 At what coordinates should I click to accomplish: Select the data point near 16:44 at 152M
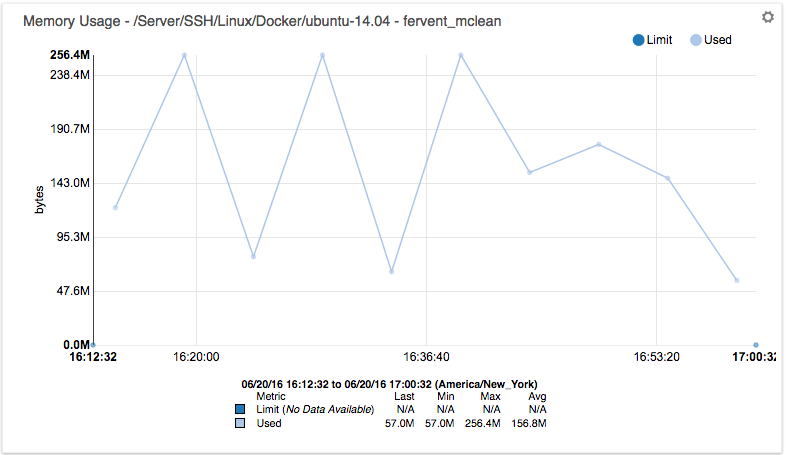point(530,172)
